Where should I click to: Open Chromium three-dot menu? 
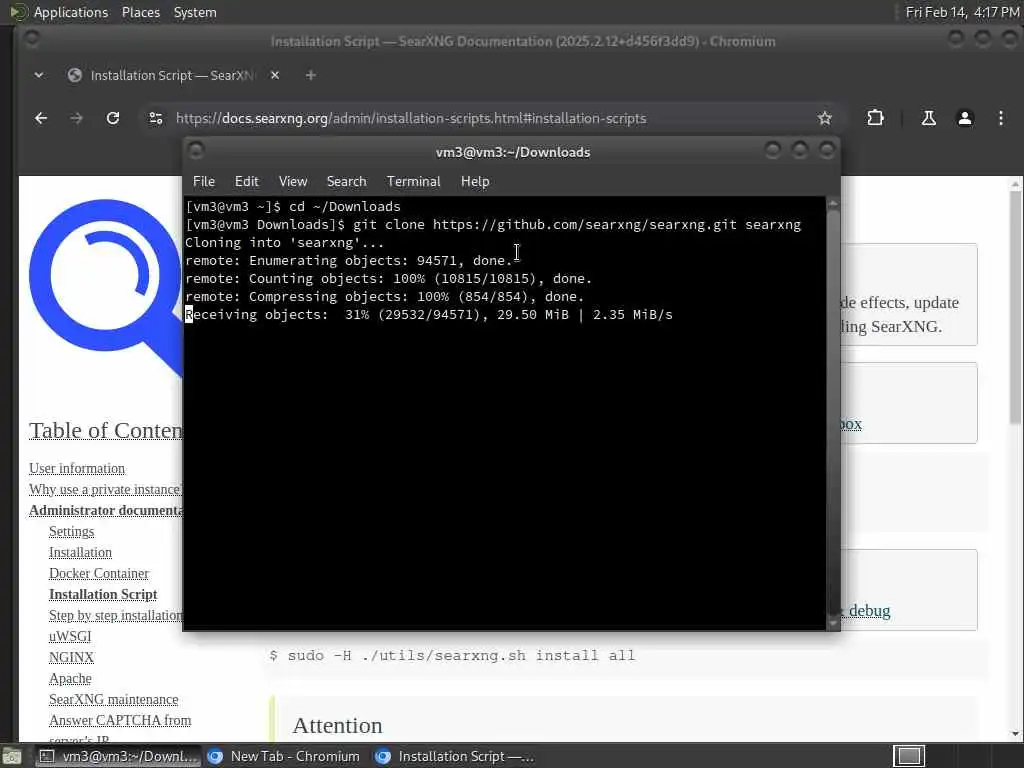point(1000,118)
